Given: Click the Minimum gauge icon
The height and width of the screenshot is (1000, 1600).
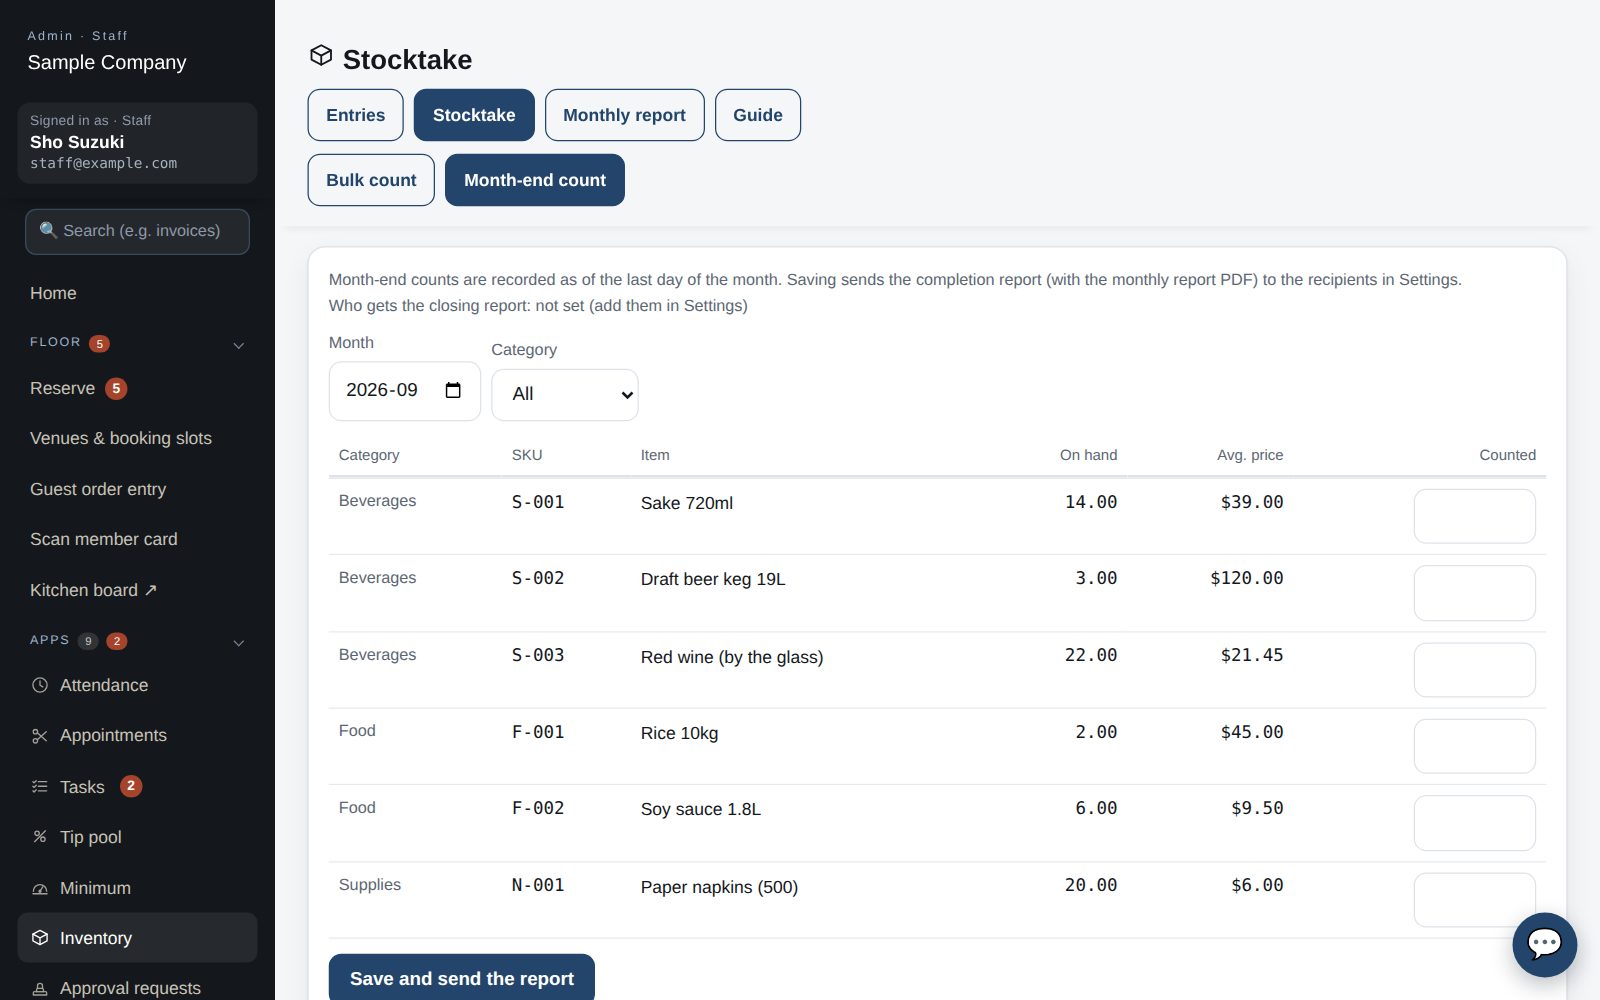Looking at the screenshot, I should pos(40,888).
